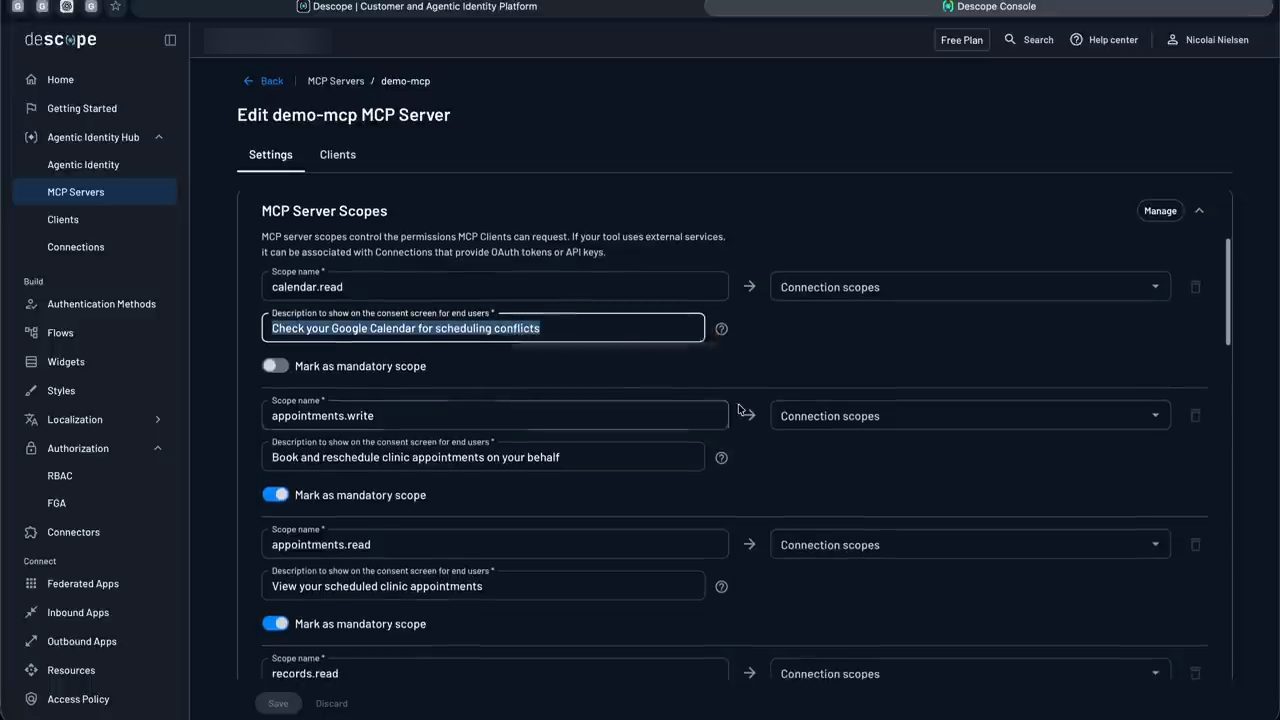Click help icon beside appointments.write description
This screenshot has height=720, width=1280.
click(722, 458)
